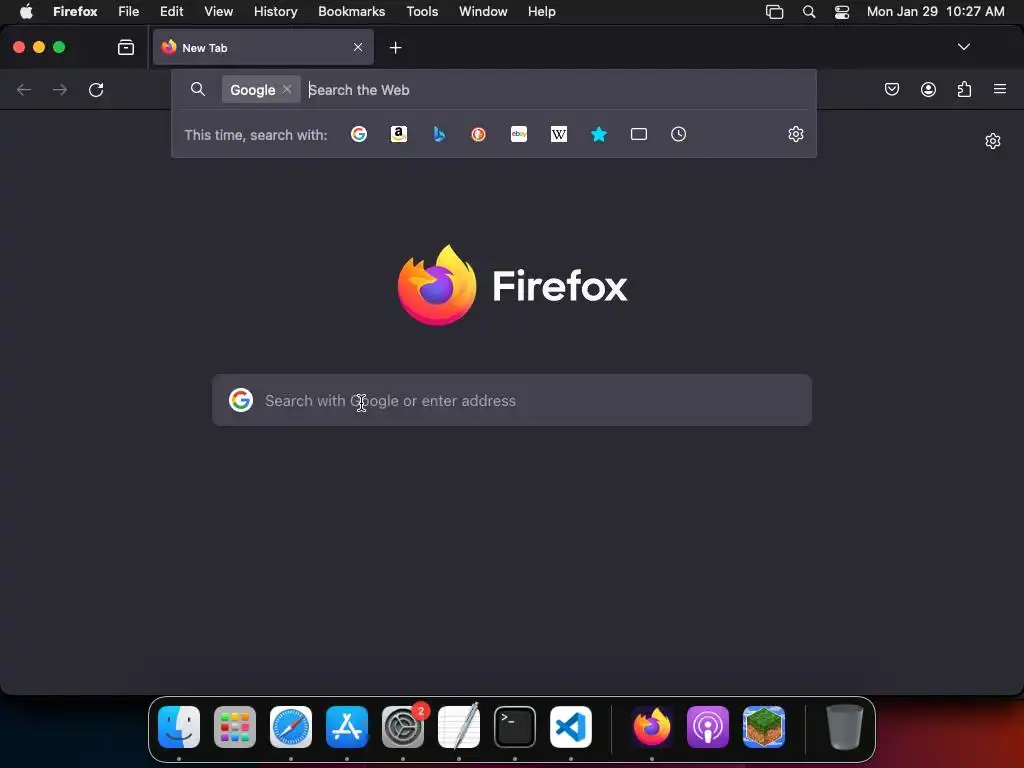Open Podcasts from the Dock
The height and width of the screenshot is (768, 1024).
pyautogui.click(x=708, y=727)
